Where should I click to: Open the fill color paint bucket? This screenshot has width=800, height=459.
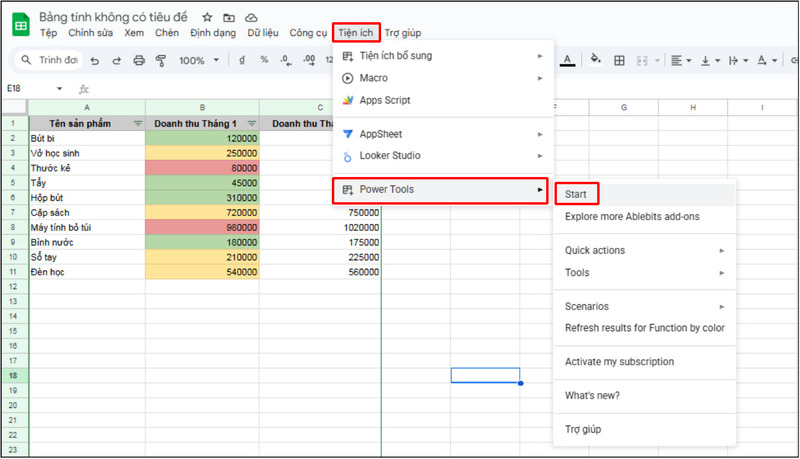coord(597,60)
